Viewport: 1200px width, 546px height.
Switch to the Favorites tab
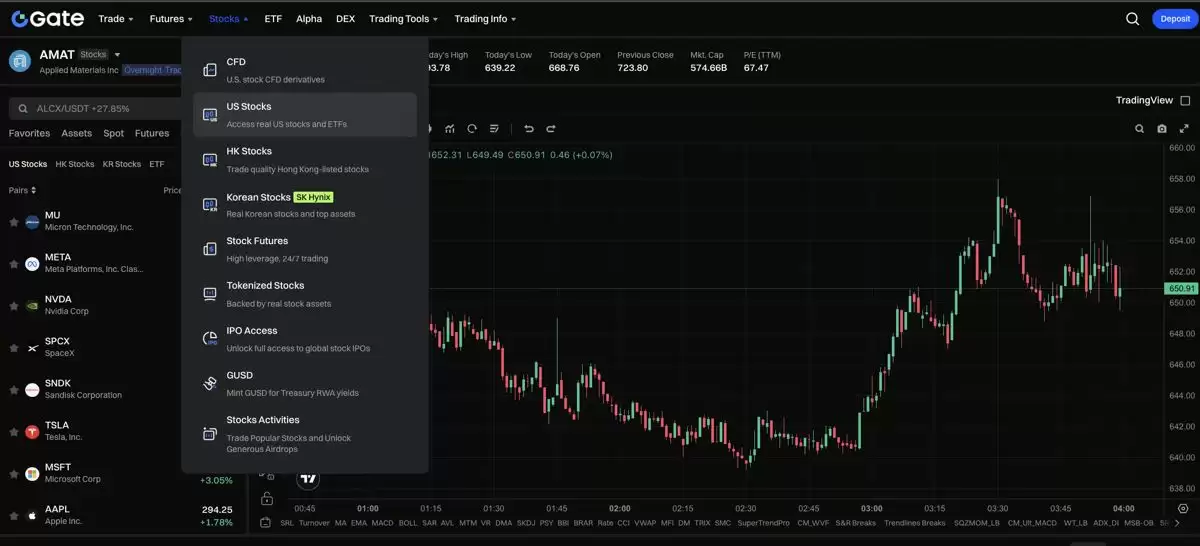[29, 133]
